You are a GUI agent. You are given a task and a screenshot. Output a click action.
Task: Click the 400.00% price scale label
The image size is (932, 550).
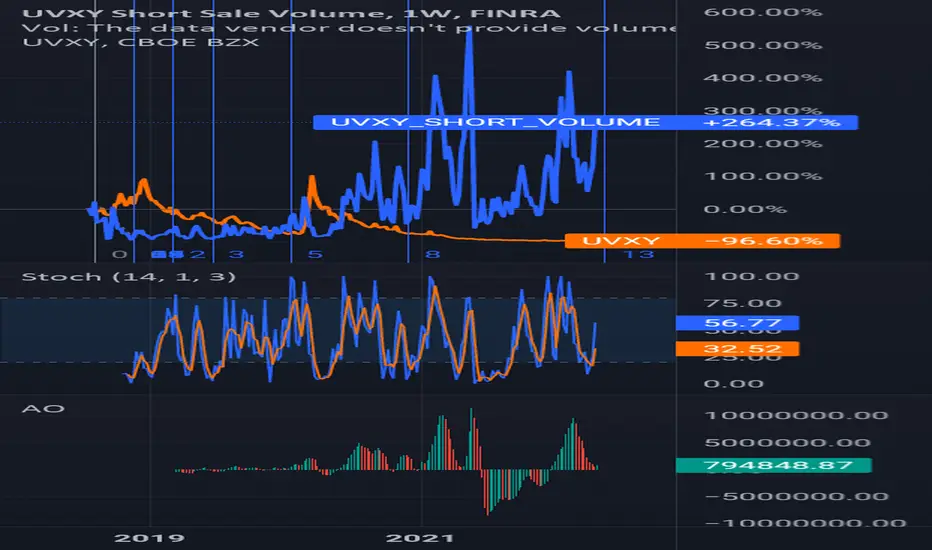(763, 78)
